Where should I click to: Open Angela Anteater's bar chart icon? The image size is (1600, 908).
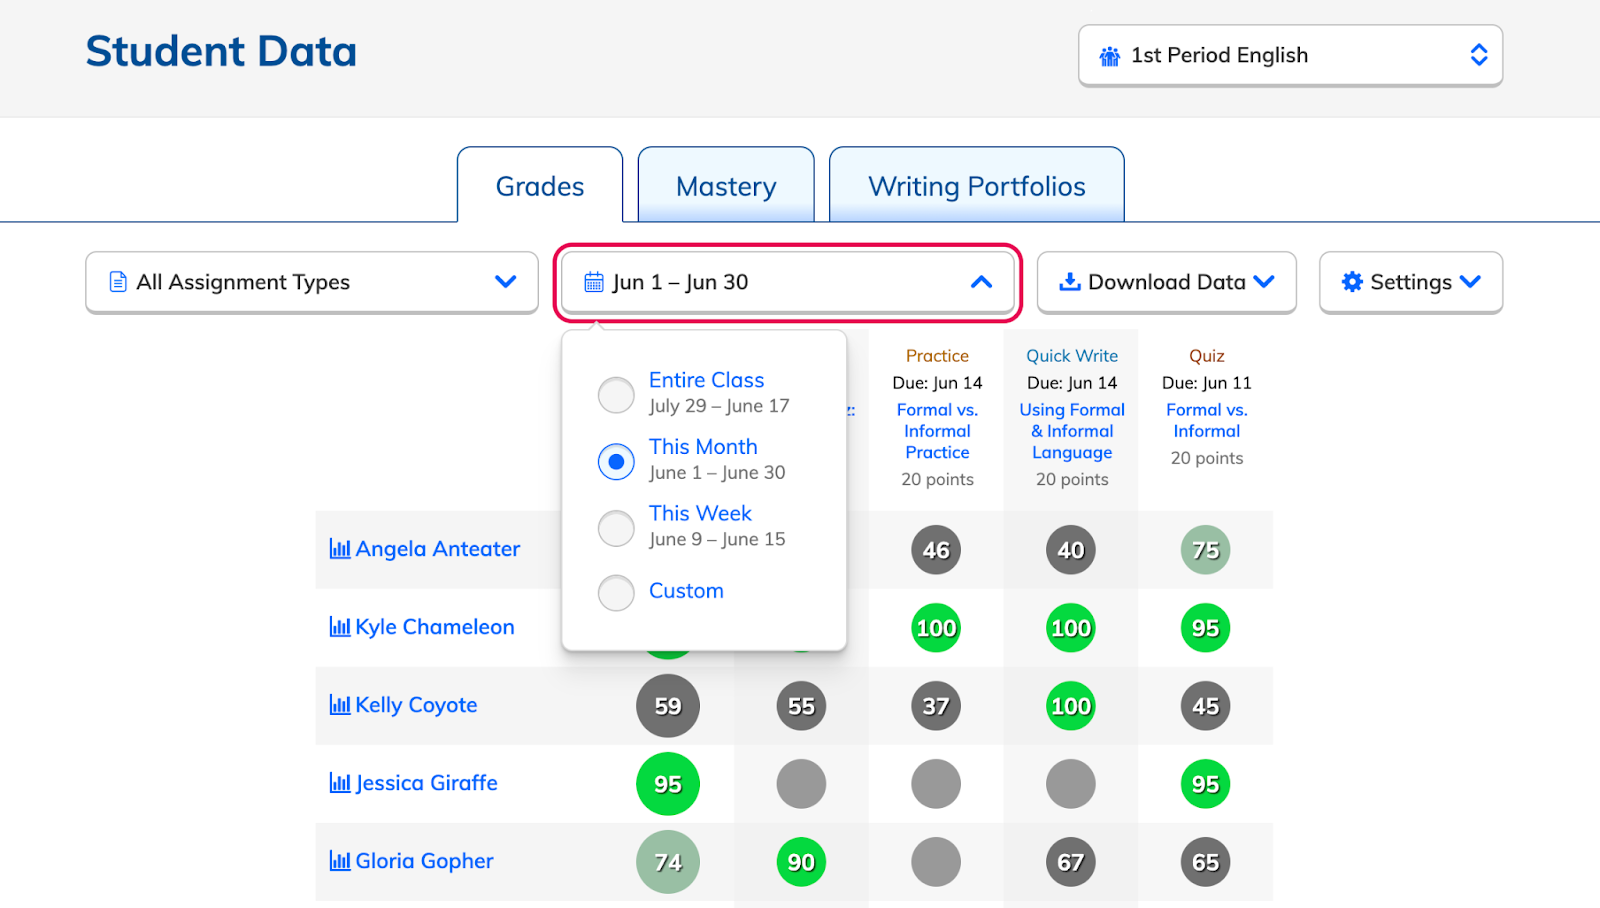click(x=340, y=549)
